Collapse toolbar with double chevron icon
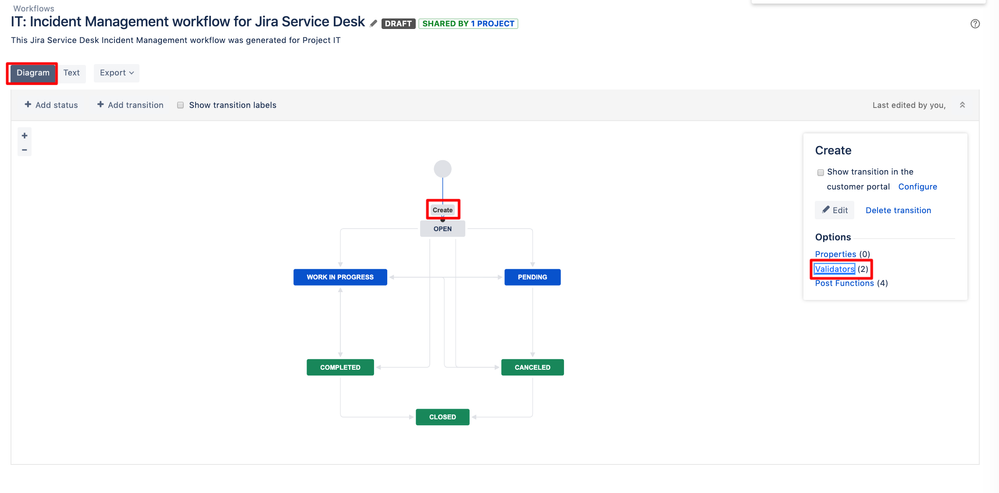 tap(962, 105)
